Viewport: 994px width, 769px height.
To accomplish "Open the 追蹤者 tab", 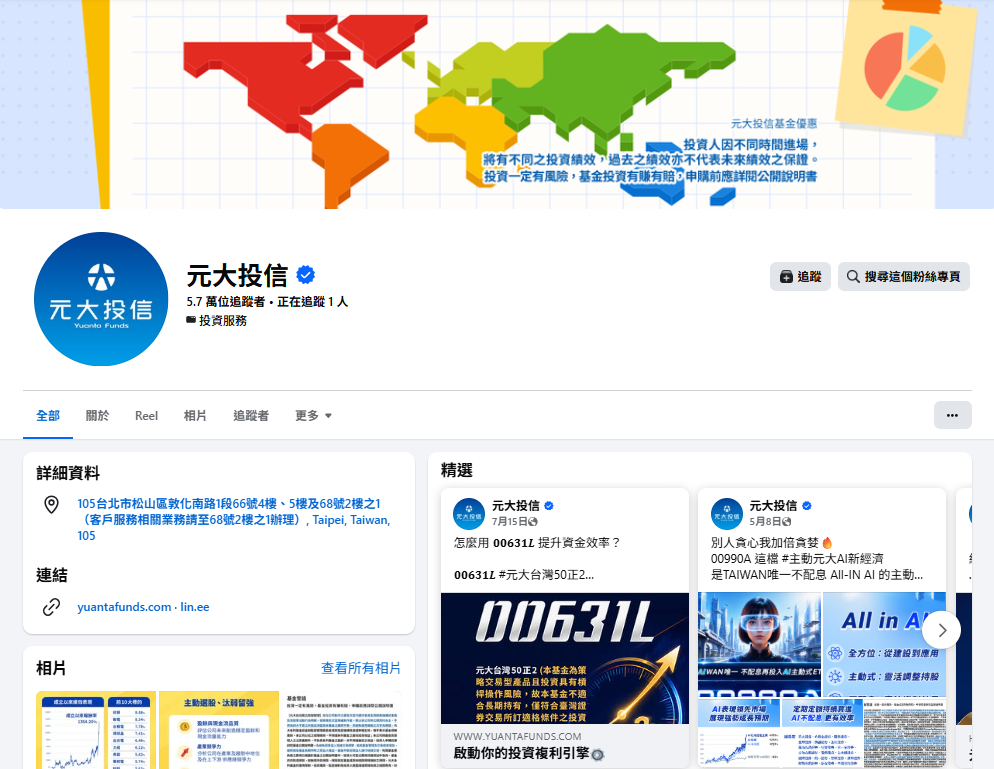I will click(251, 416).
